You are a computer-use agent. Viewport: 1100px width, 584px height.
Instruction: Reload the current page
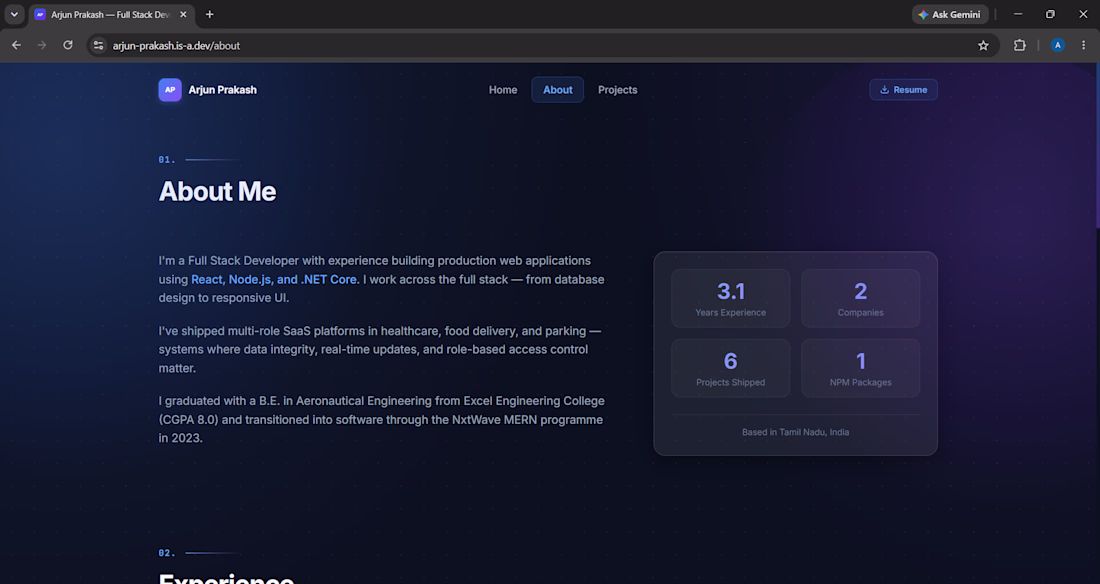[68, 45]
